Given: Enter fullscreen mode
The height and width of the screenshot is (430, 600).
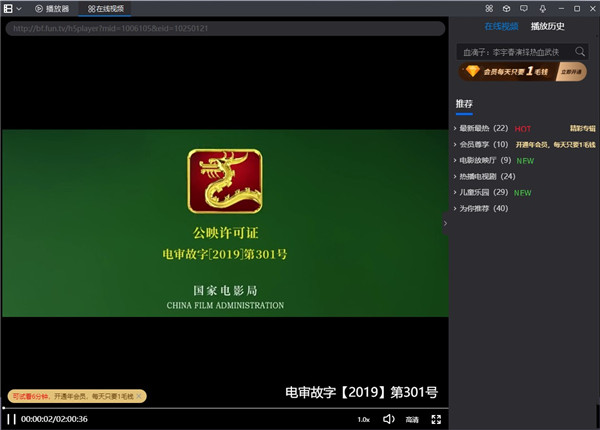Looking at the screenshot, I should [x=436, y=419].
